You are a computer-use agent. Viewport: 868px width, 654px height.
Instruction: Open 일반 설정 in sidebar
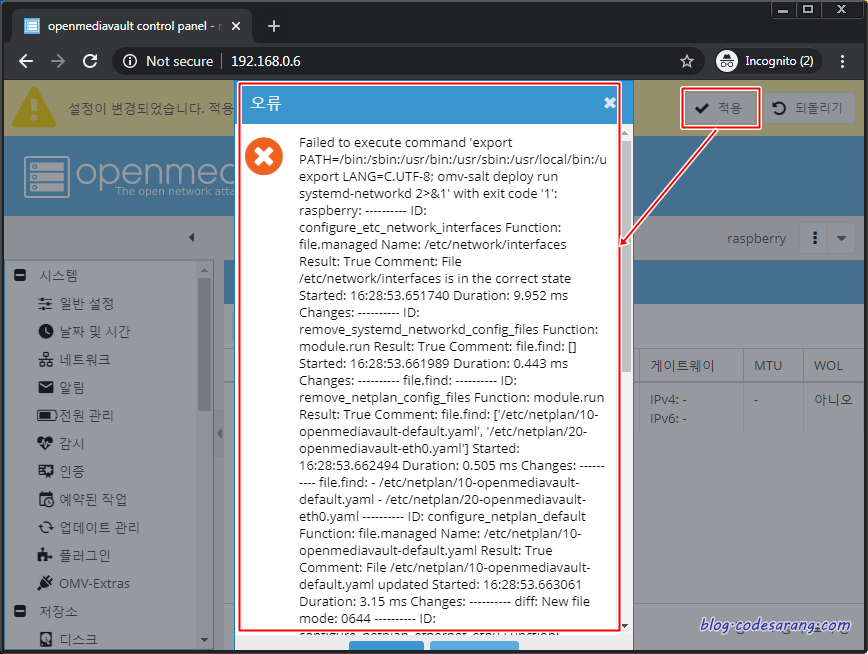[87, 303]
